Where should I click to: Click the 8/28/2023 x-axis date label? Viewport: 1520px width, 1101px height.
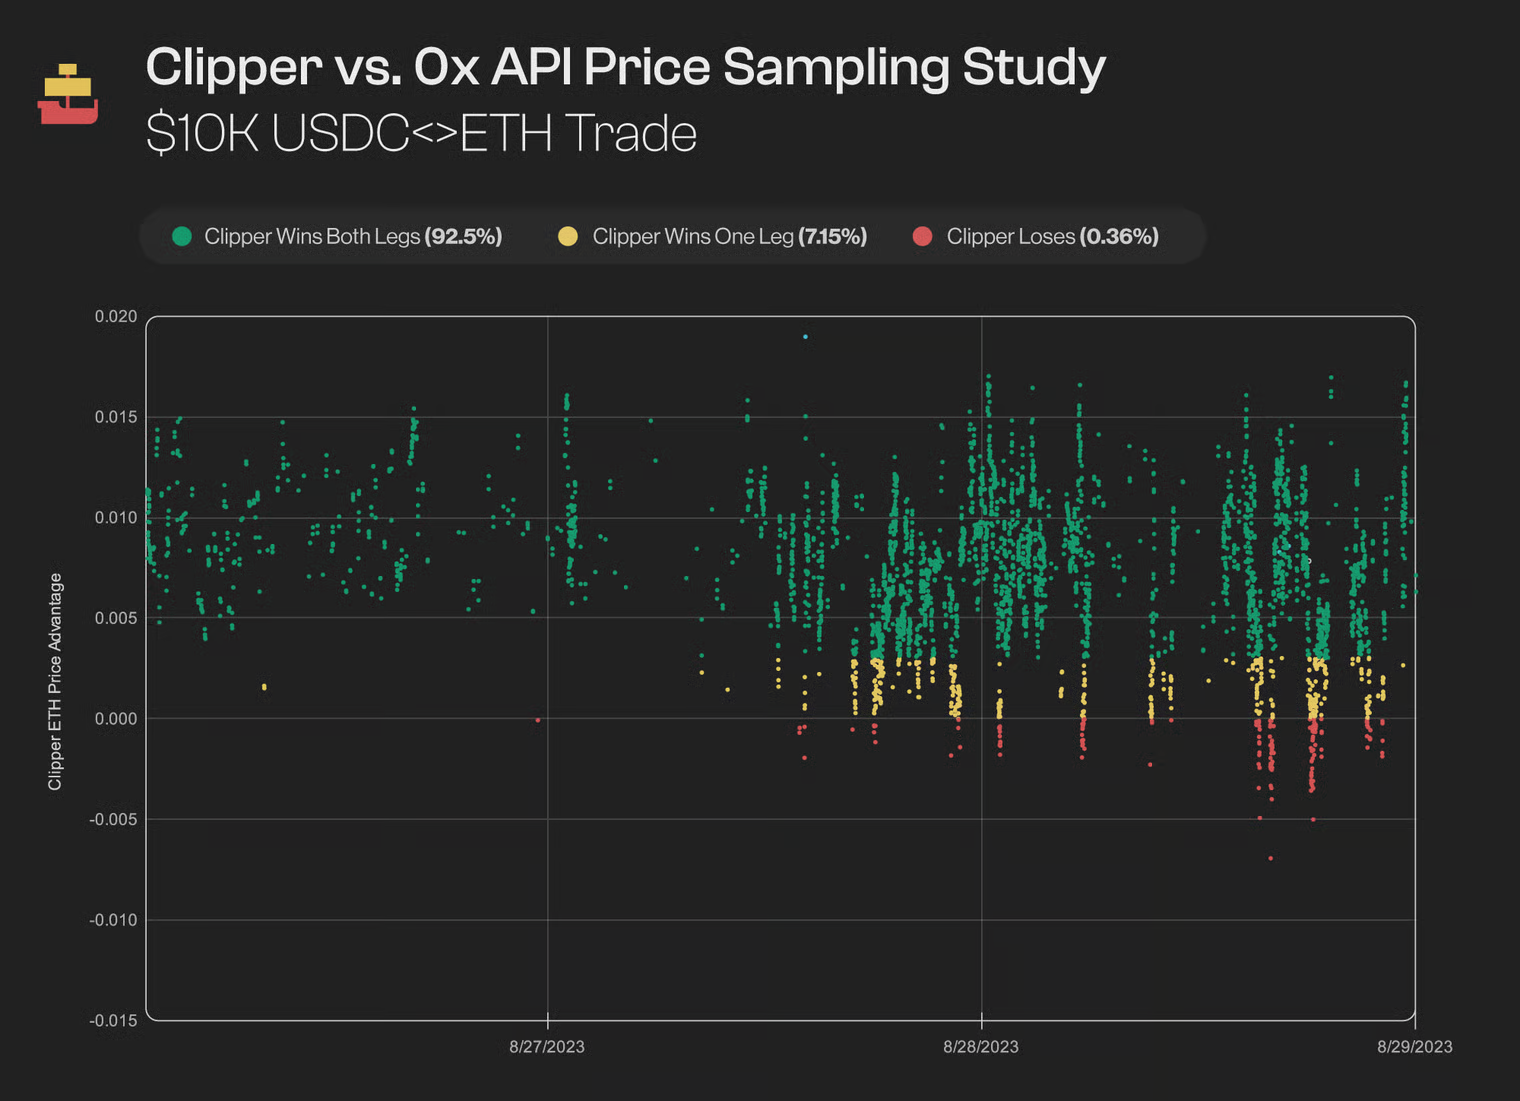pyautogui.click(x=981, y=1047)
